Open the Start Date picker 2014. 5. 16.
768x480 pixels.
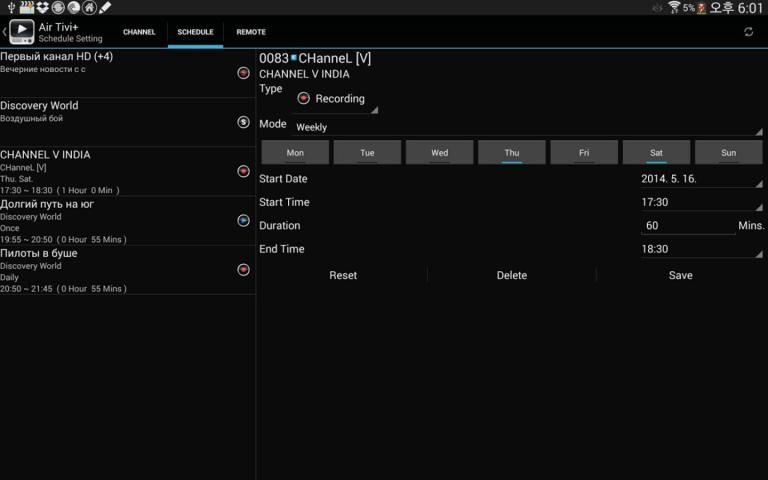pyautogui.click(x=700, y=179)
